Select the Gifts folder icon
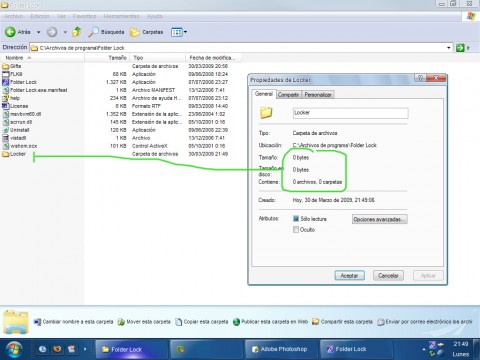Screen dimensions: 480x360 pos(6,66)
